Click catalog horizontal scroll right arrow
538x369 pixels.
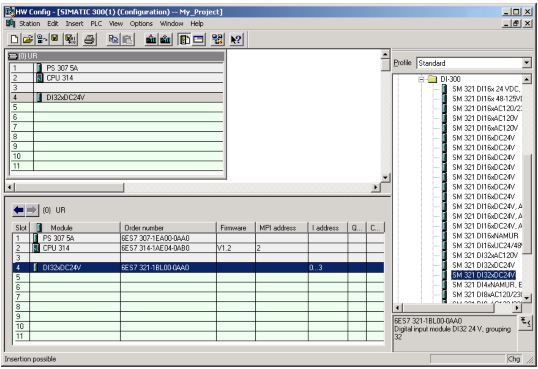click(x=517, y=308)
